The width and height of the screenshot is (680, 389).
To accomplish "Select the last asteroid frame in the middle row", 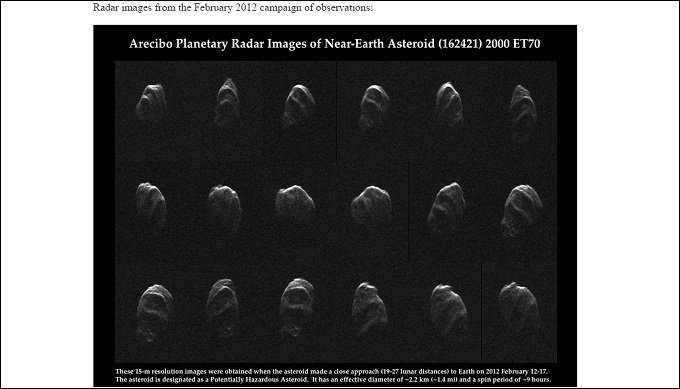I will coord(522,211).
